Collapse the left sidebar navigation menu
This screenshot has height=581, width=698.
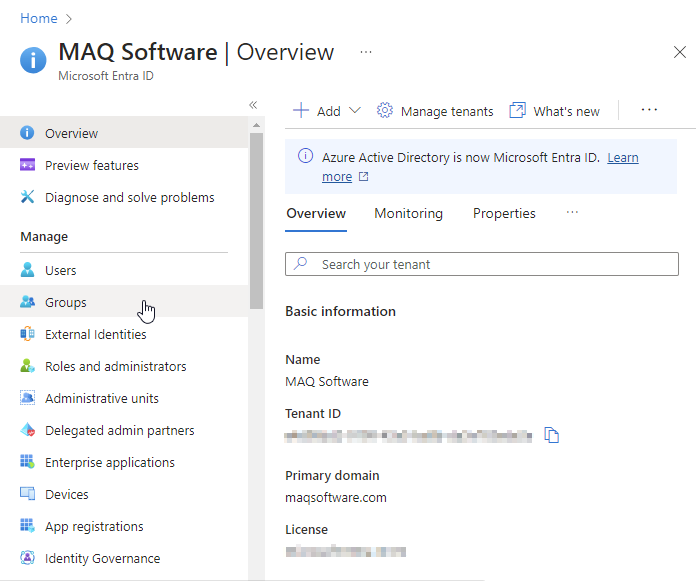click(x=253, y=105)
